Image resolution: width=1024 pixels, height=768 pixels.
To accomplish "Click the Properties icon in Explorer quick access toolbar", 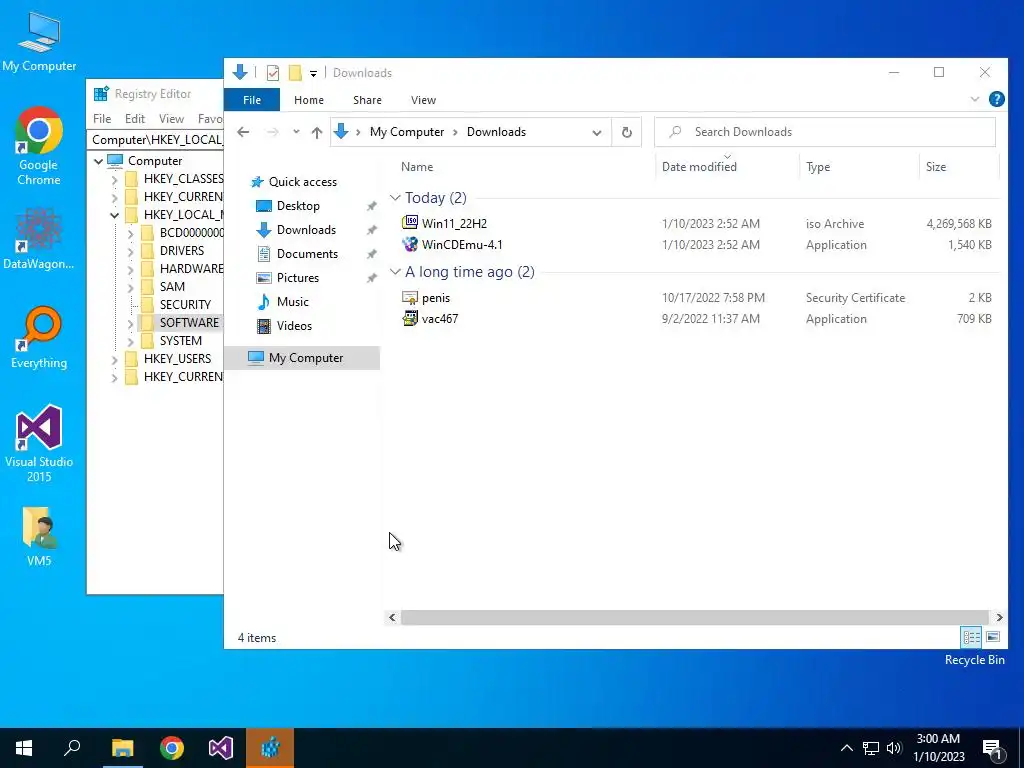I will (273, 72).
